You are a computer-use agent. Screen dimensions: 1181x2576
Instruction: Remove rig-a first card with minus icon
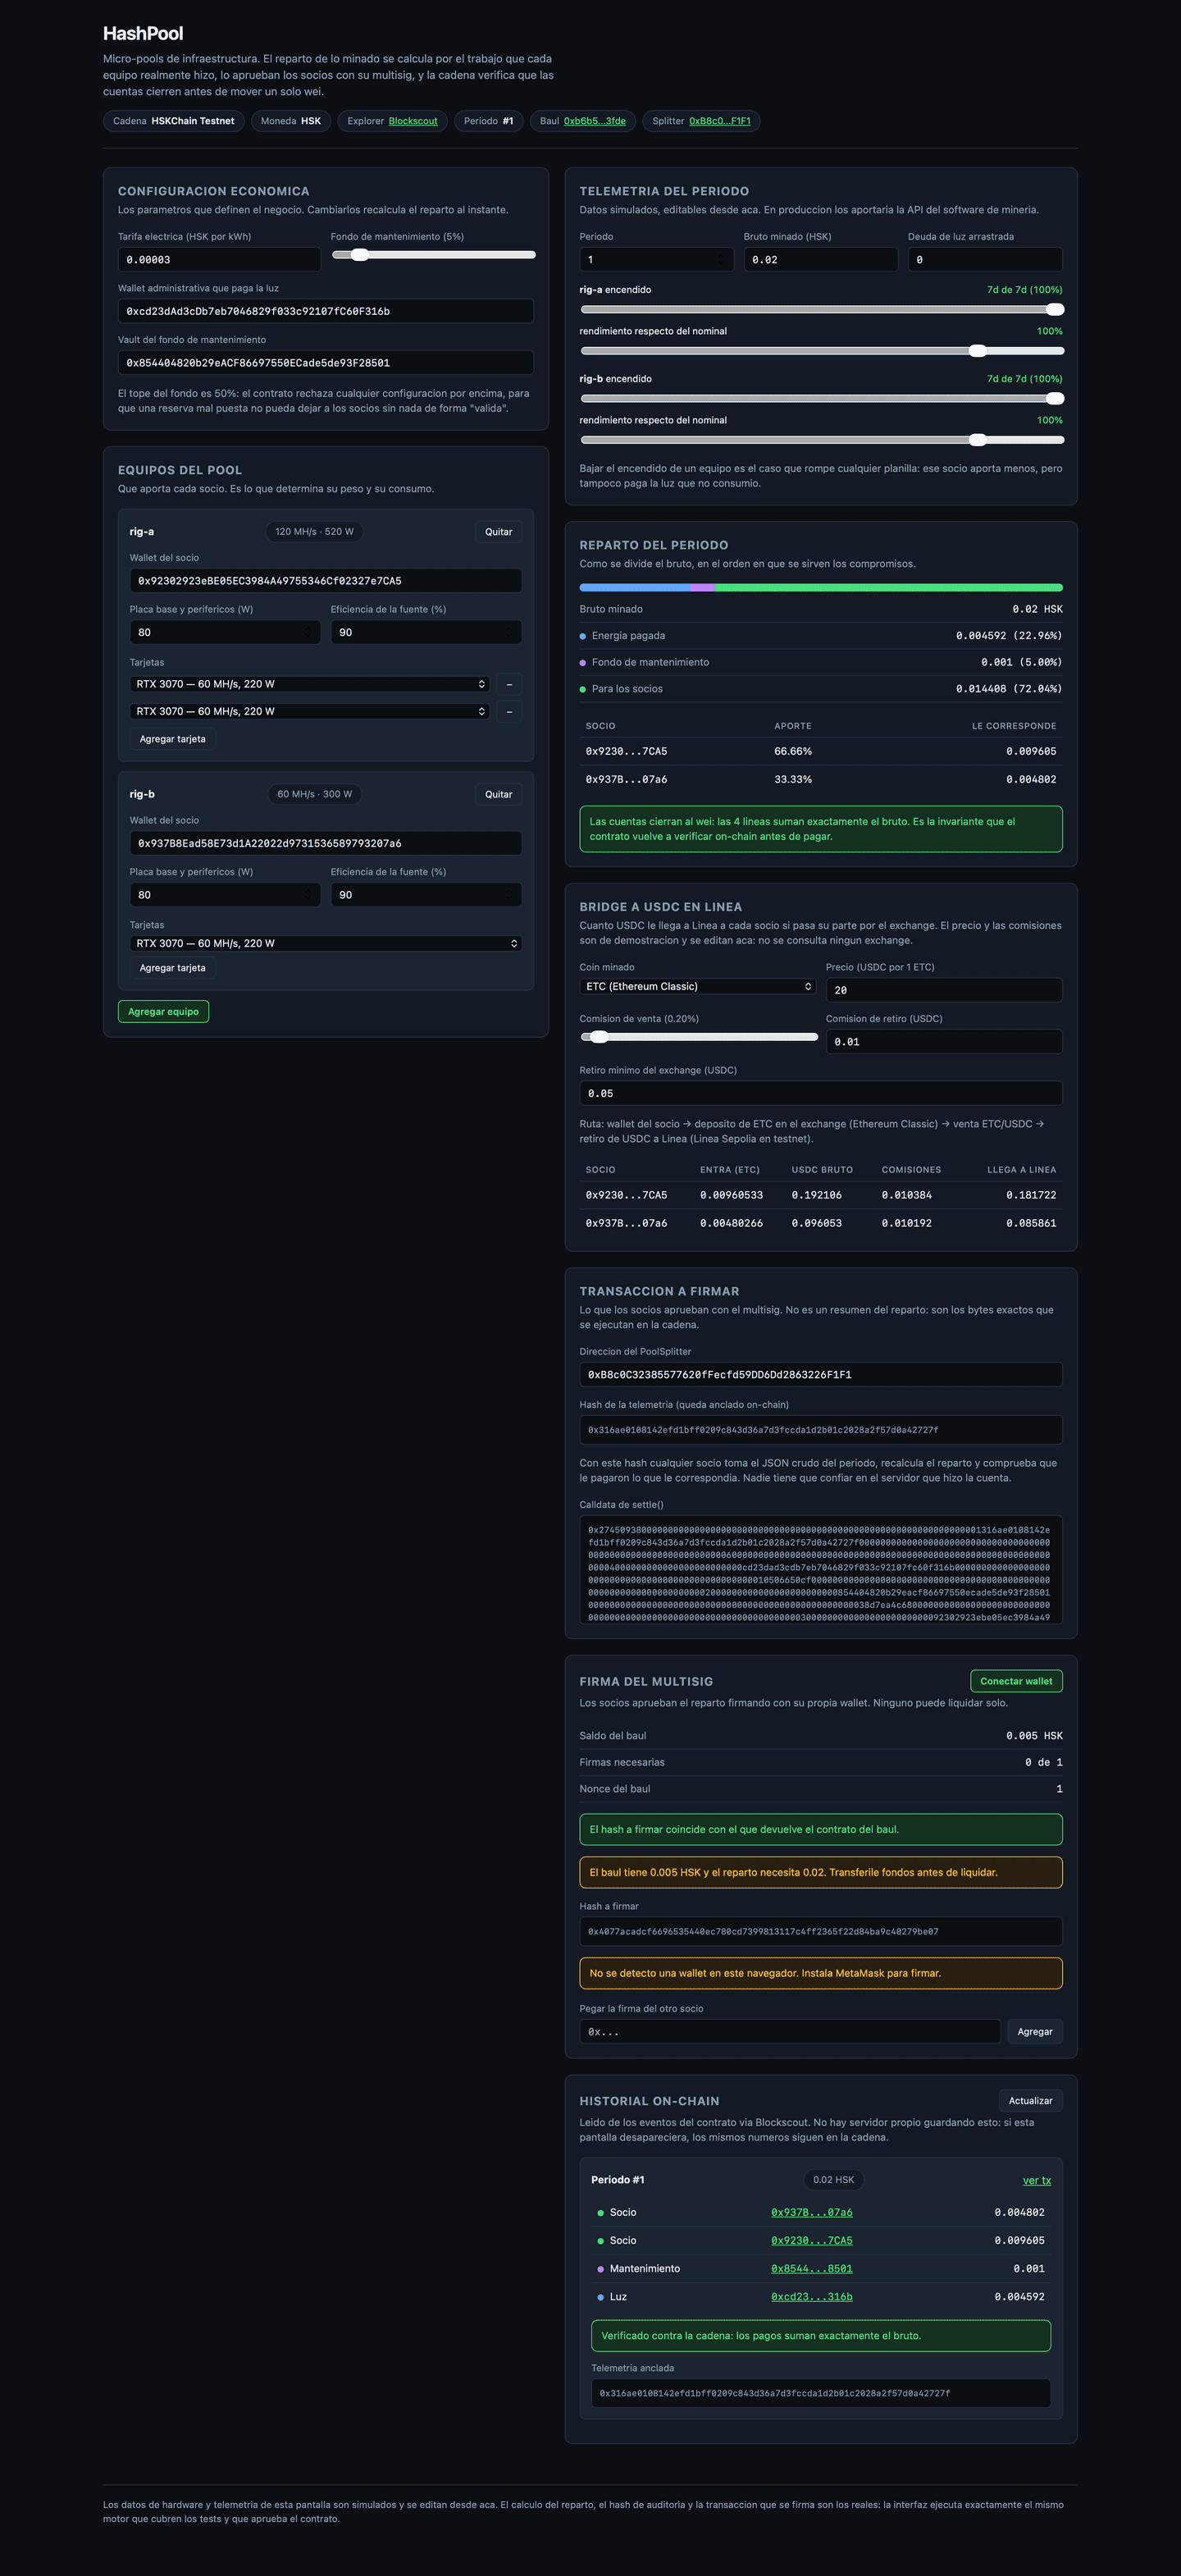(509, 684)
